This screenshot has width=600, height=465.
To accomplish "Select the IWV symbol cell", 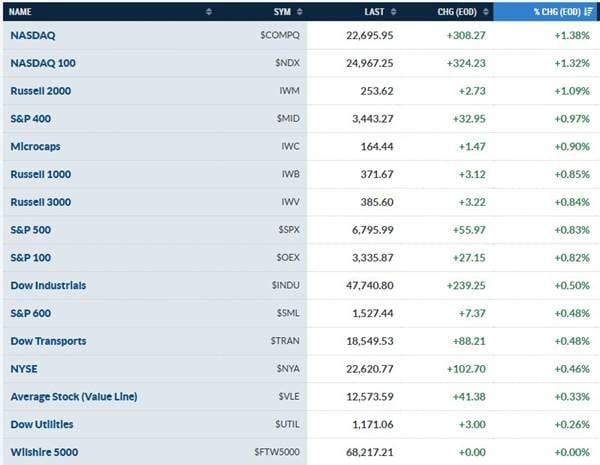I will pos(290,202).
